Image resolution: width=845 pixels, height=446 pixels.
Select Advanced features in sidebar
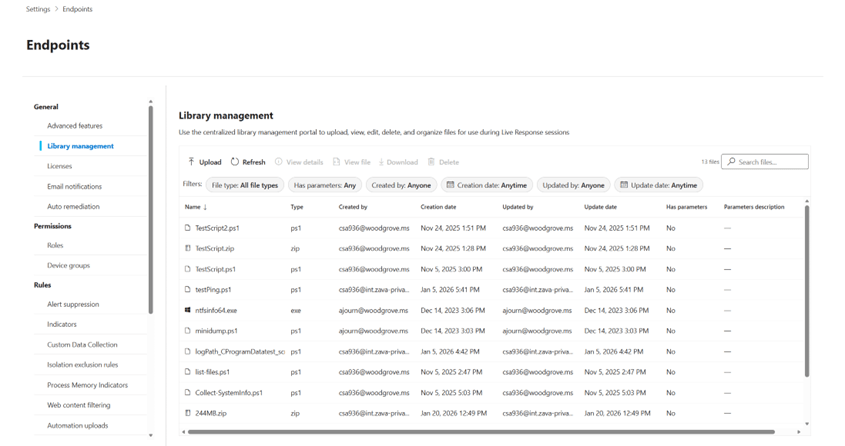click(75, 126)
